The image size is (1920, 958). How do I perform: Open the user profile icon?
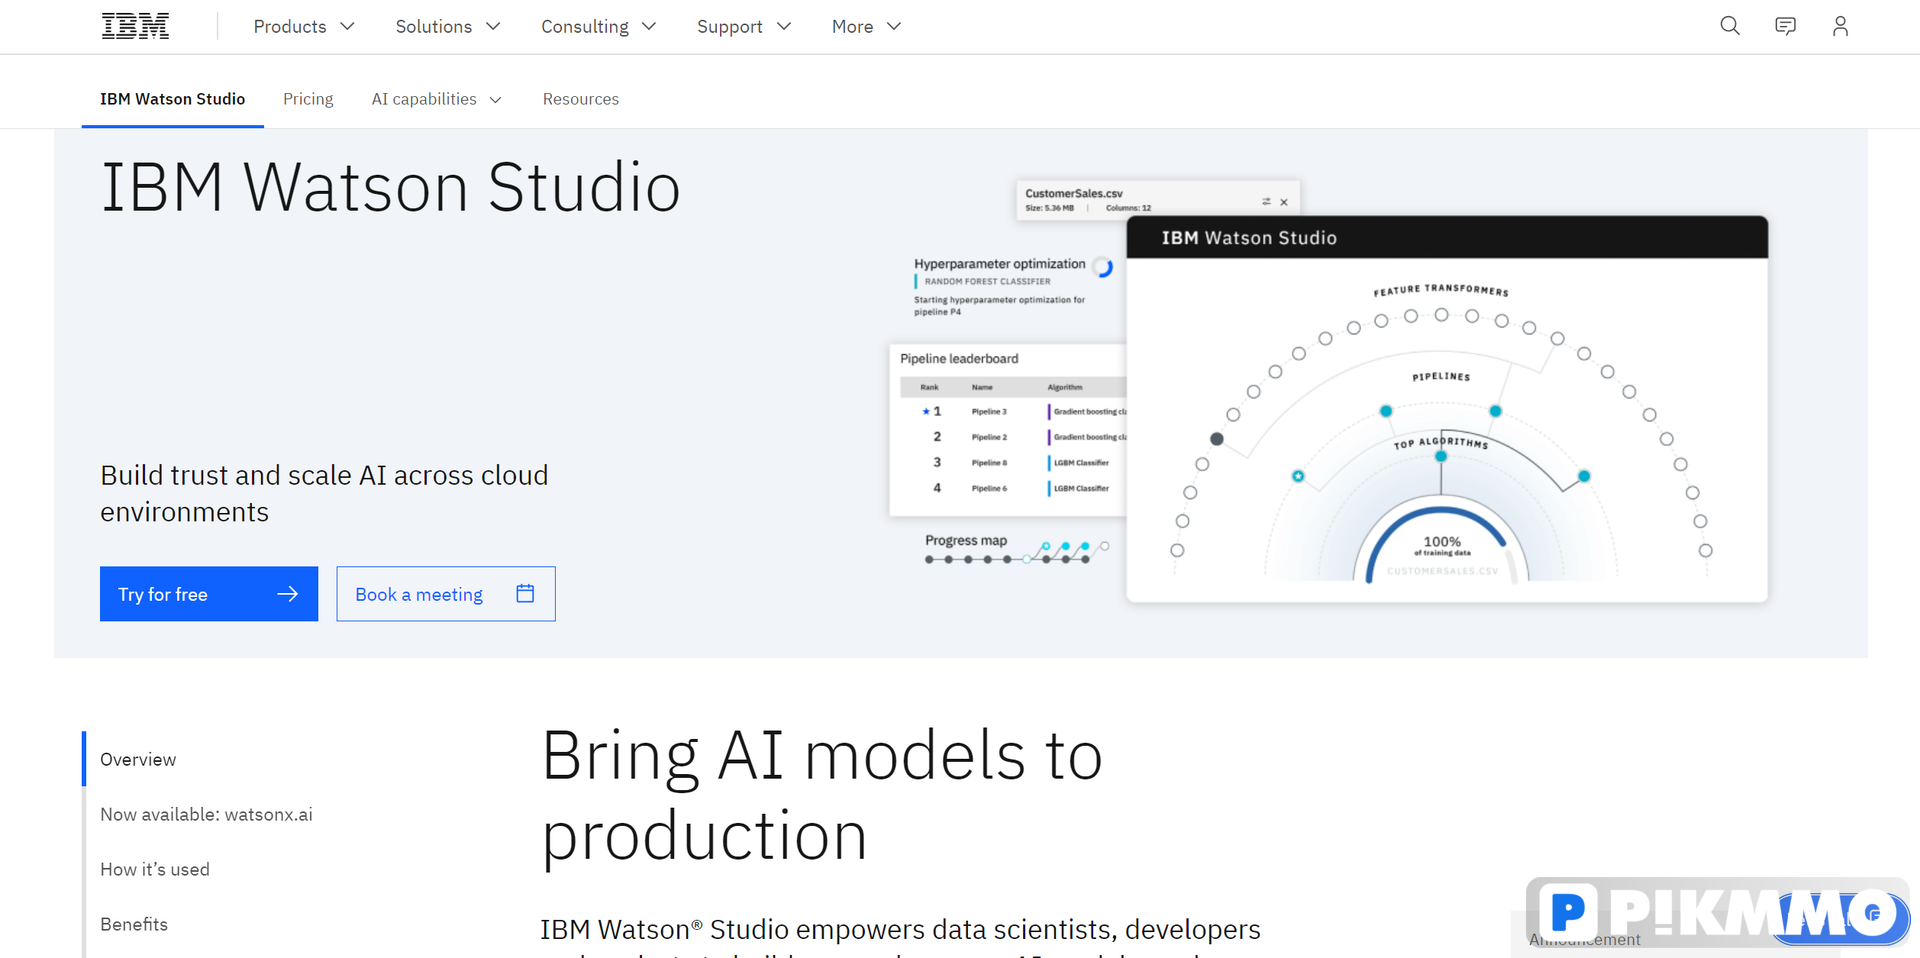pos(1840,26)
